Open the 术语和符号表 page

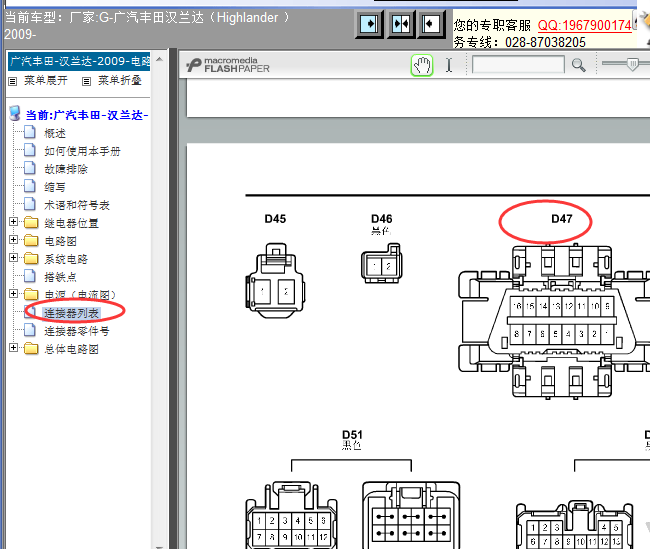(77, 205)
